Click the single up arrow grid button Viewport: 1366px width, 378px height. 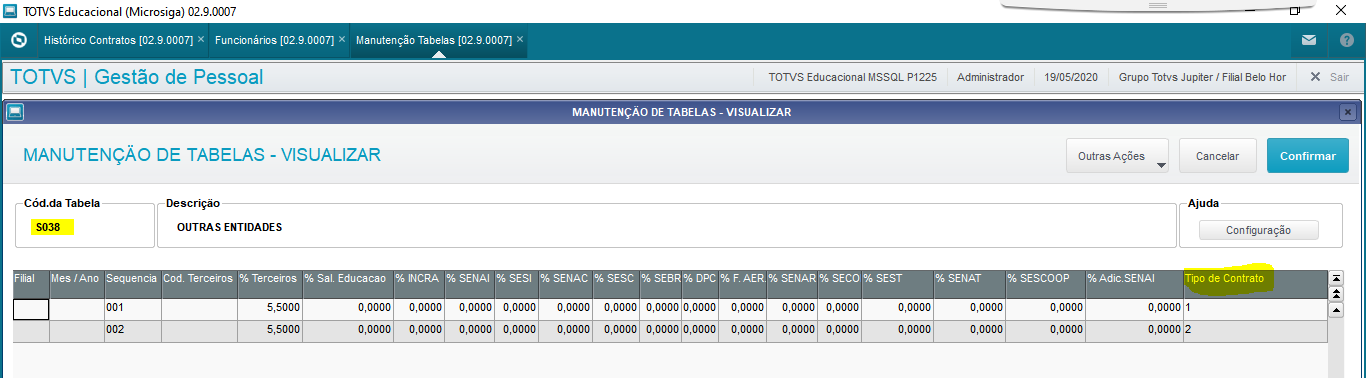point(1335,310)
